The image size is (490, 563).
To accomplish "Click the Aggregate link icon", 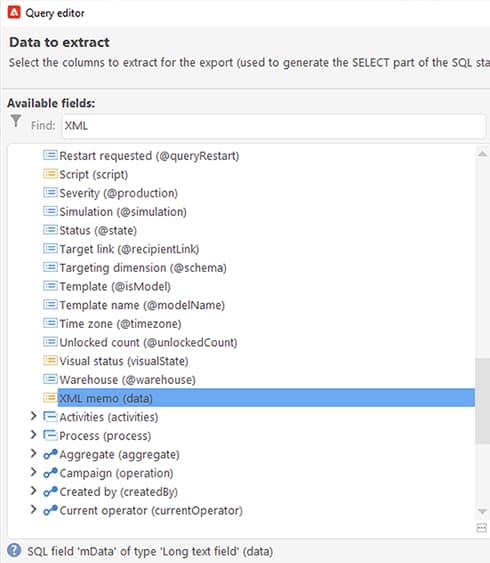I will coord(50,454).
